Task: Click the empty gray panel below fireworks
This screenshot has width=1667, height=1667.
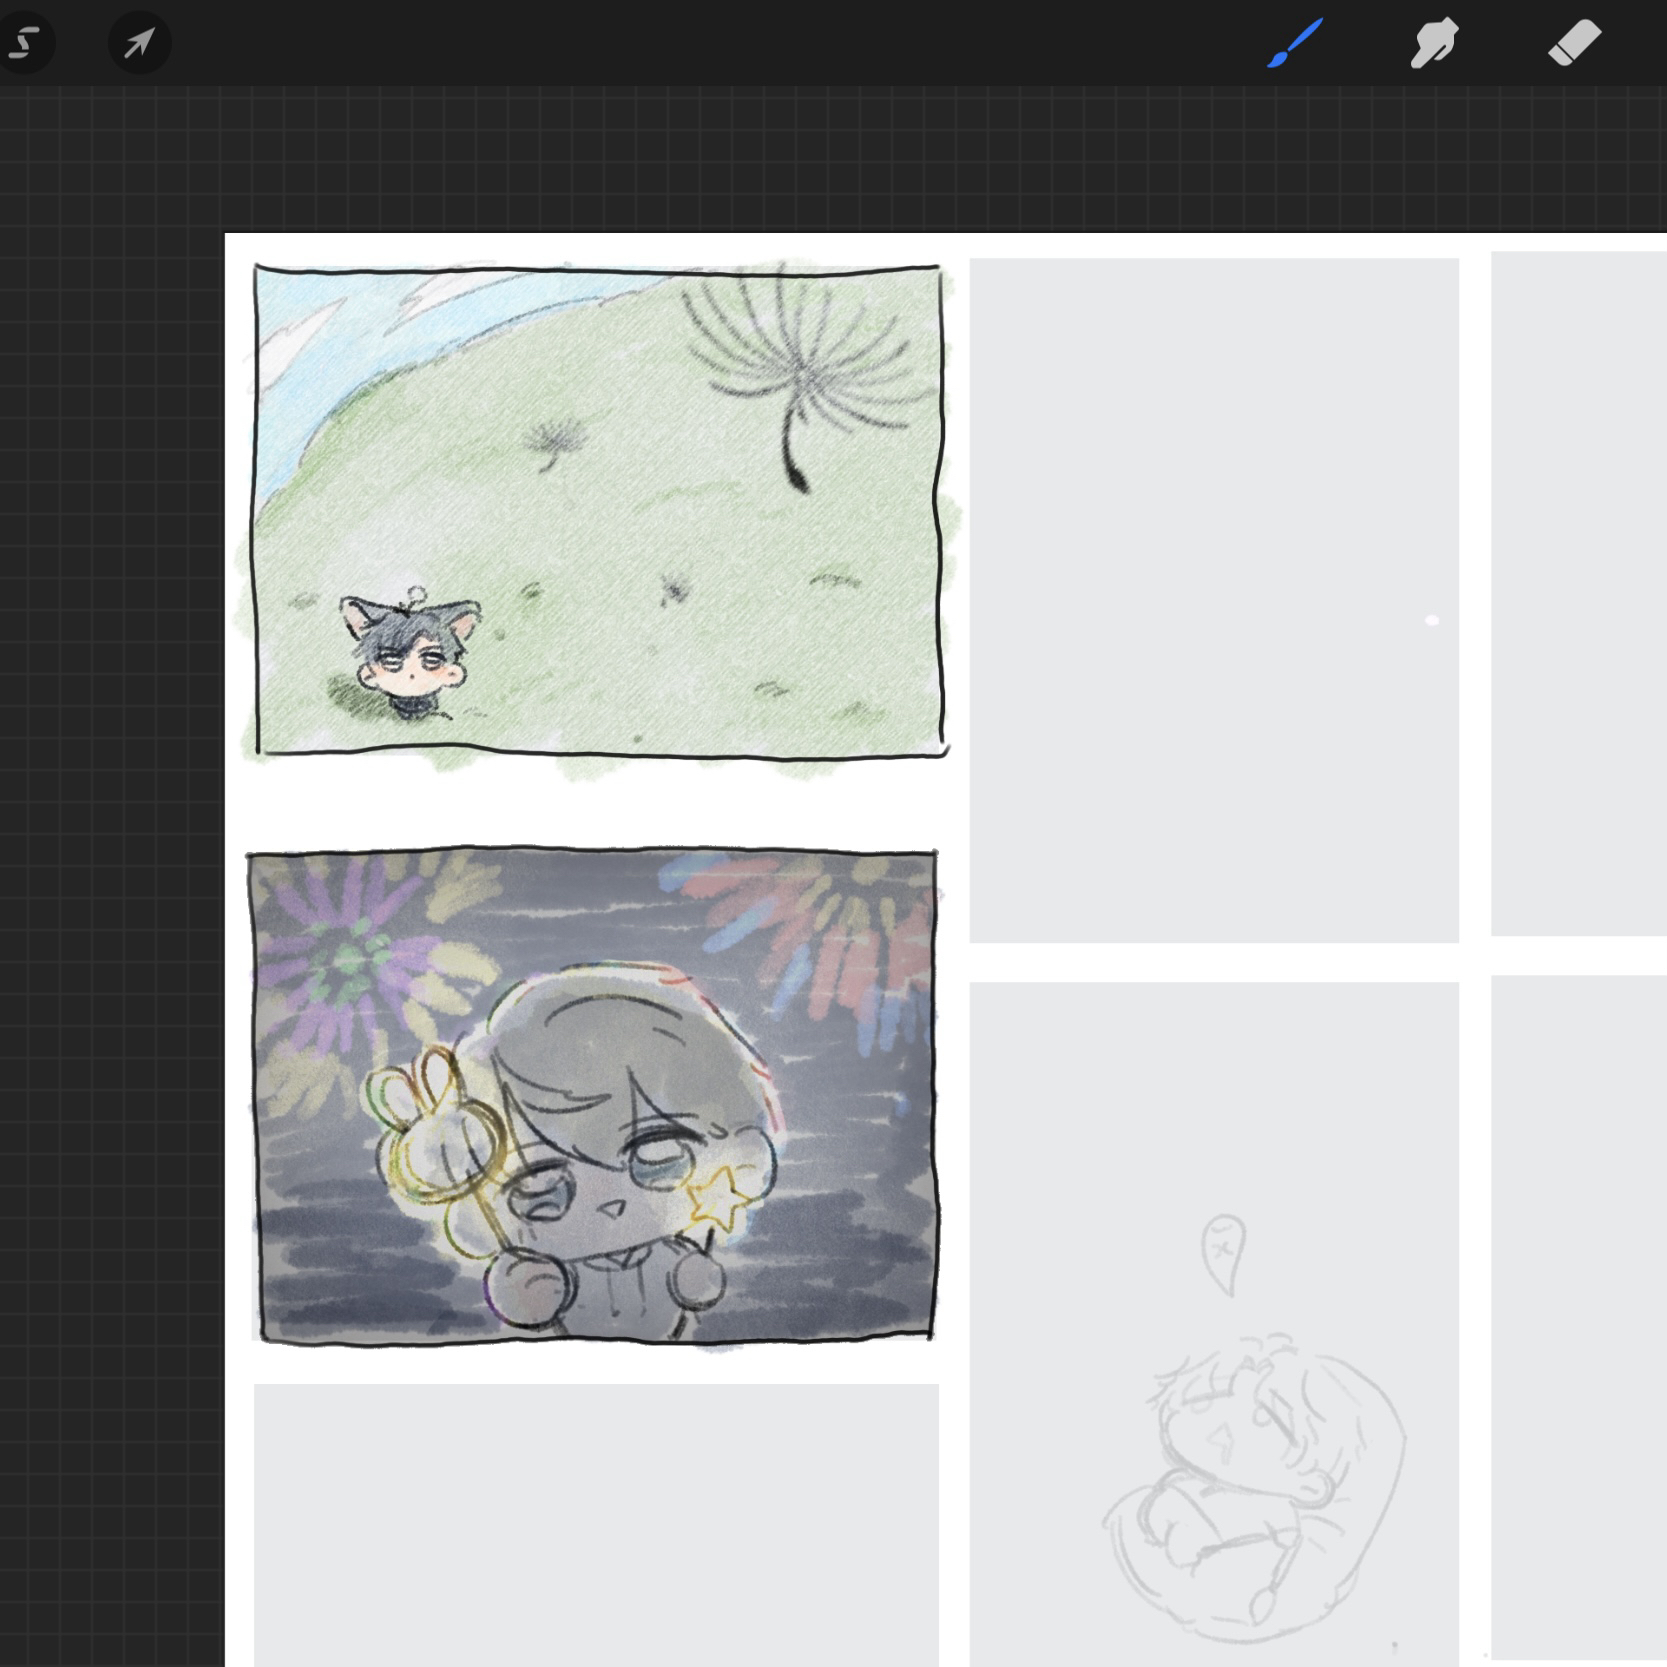Action: (x=596, y=1520)
